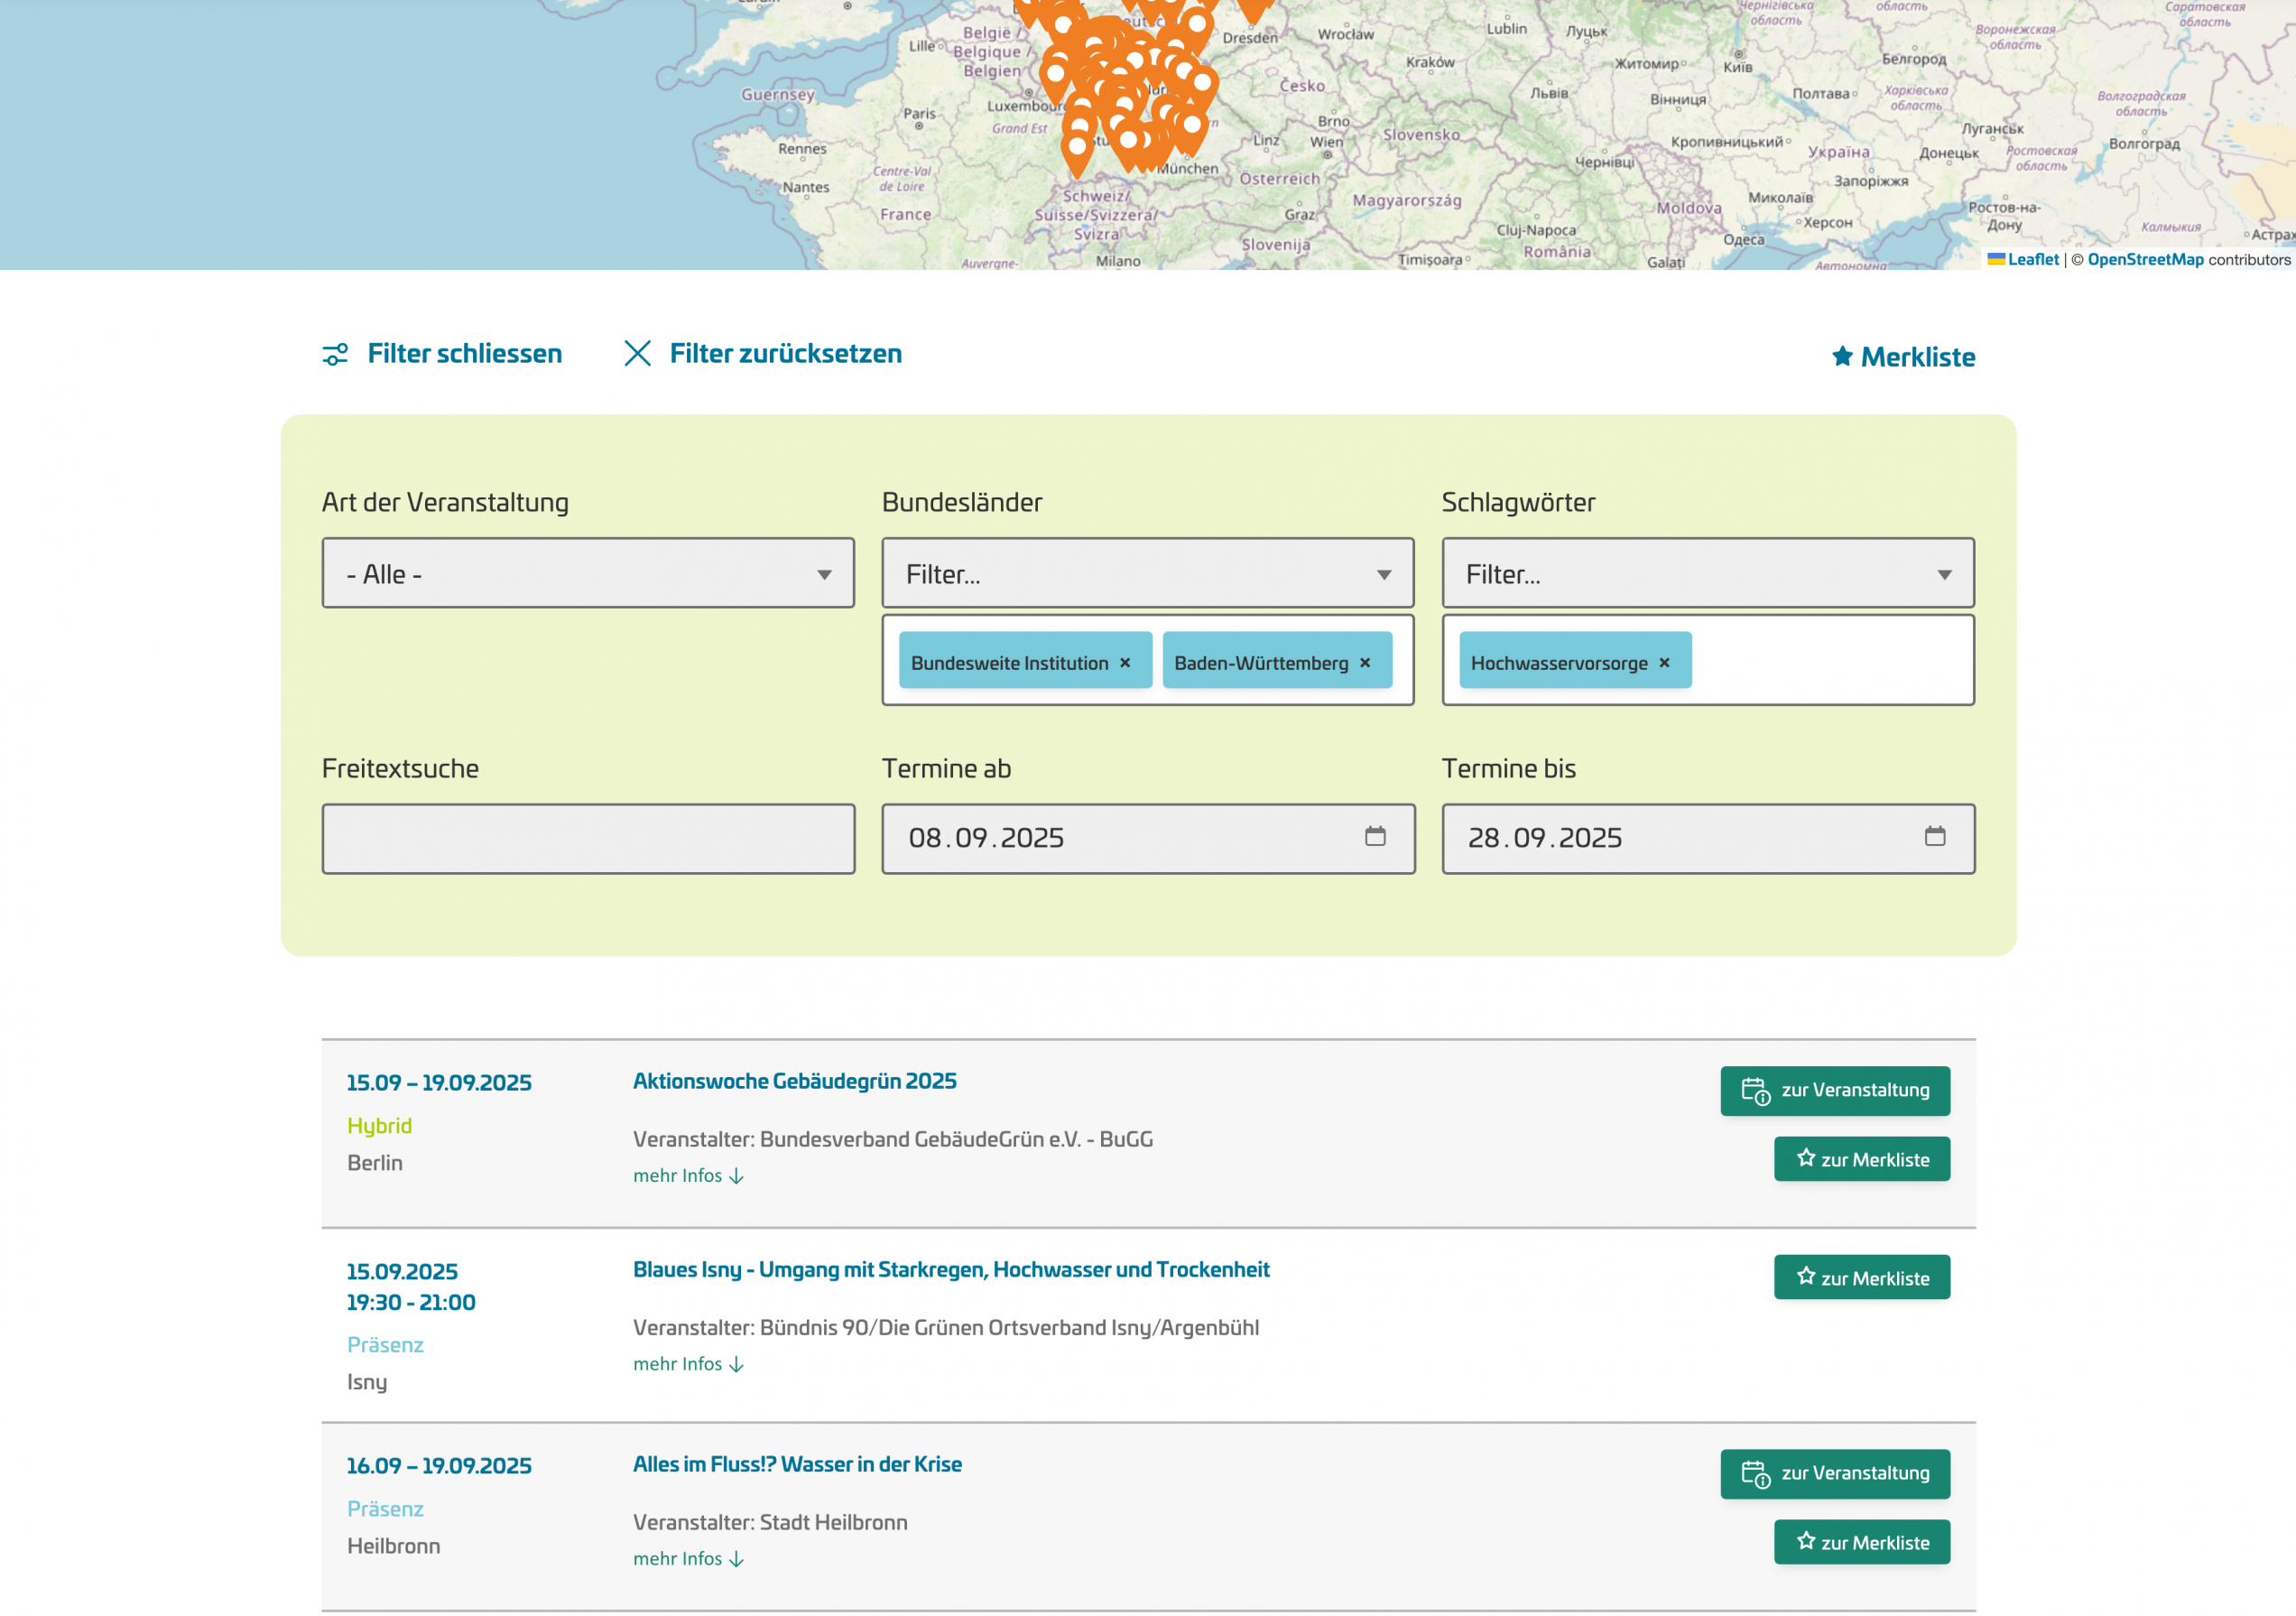Open the "Termine bis" calendar picker icon
This screenshot has width=2296, height=1616.
tap(1937, 838)
